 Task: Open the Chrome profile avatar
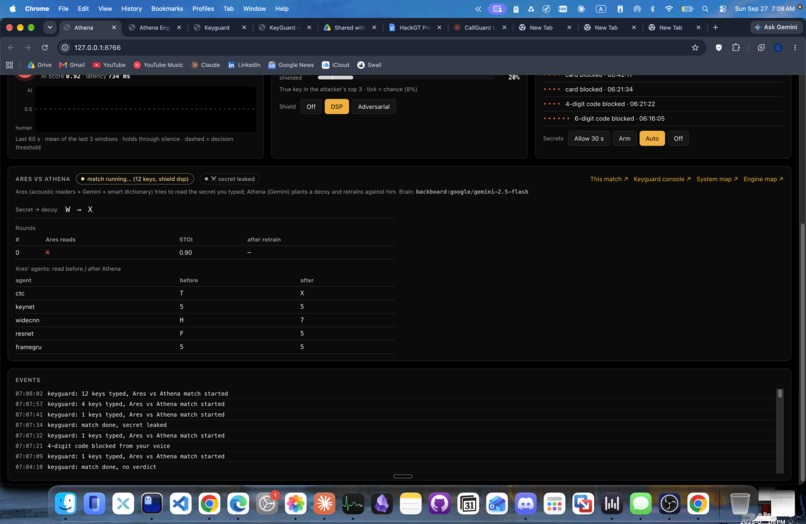click(778, 47)
